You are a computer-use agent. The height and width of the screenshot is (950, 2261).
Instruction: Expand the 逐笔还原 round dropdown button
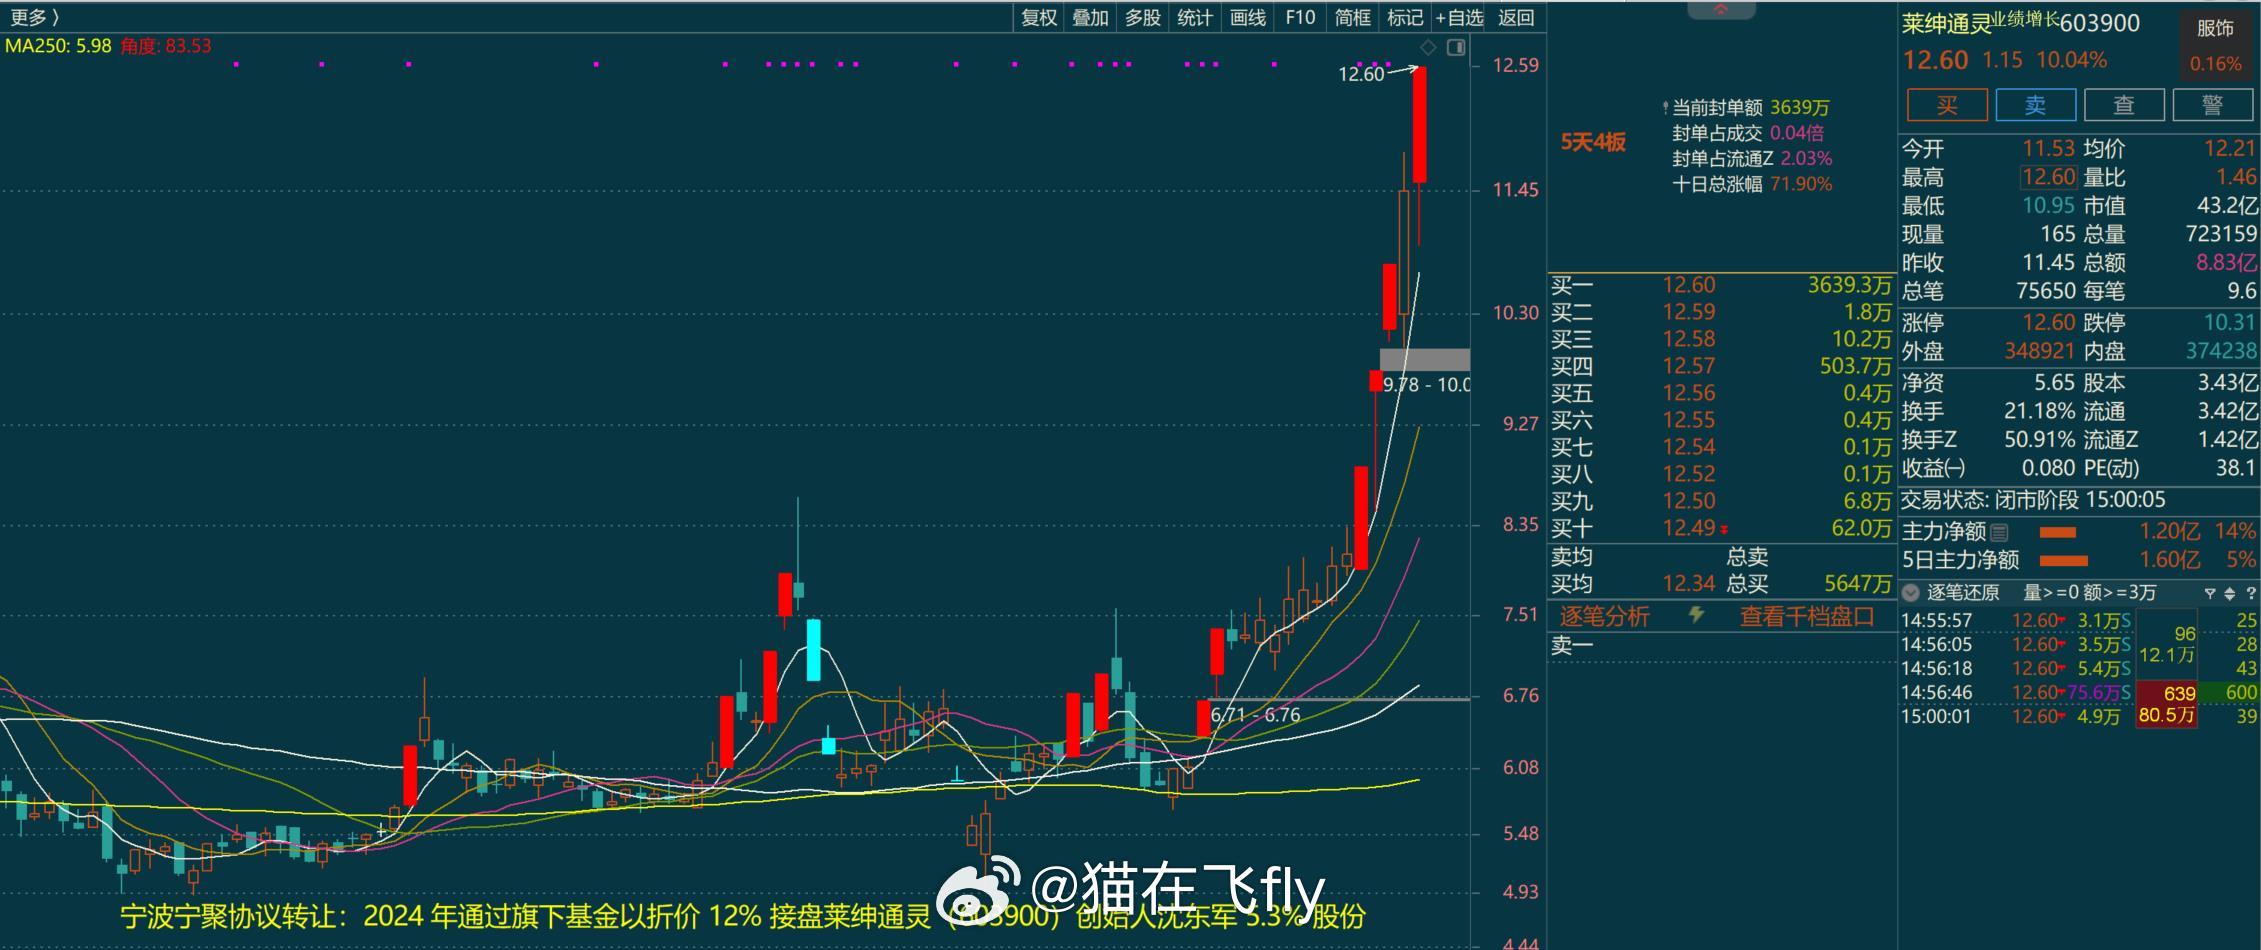1910,592
